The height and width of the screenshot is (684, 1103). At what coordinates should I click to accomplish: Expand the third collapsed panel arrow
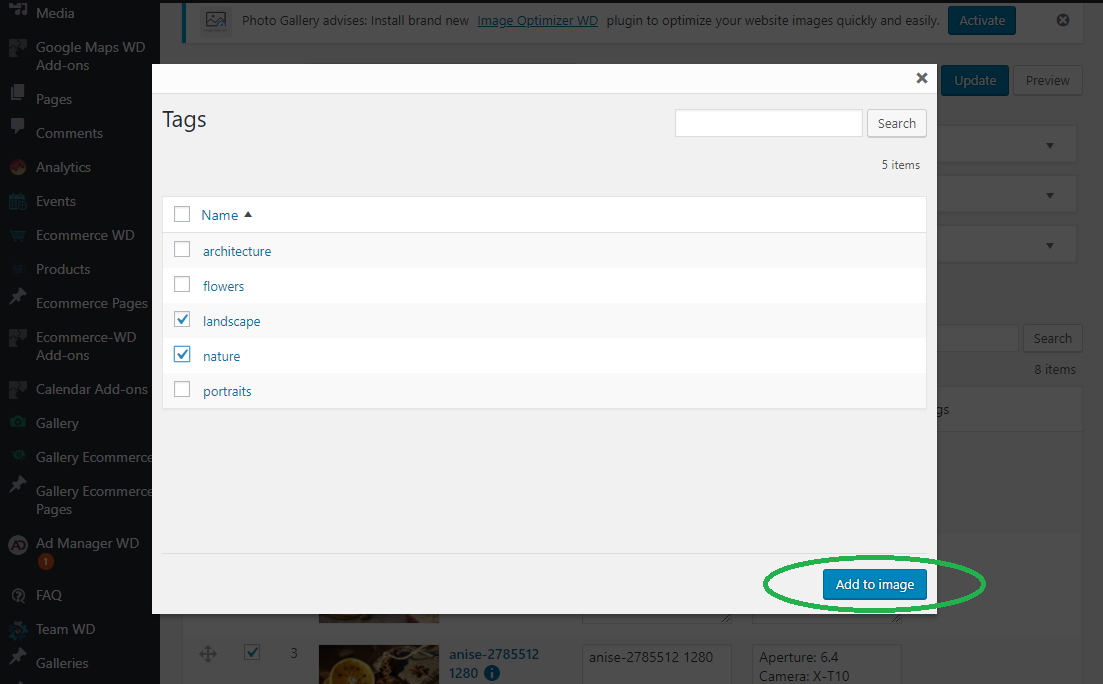(x=1050, y=246)
